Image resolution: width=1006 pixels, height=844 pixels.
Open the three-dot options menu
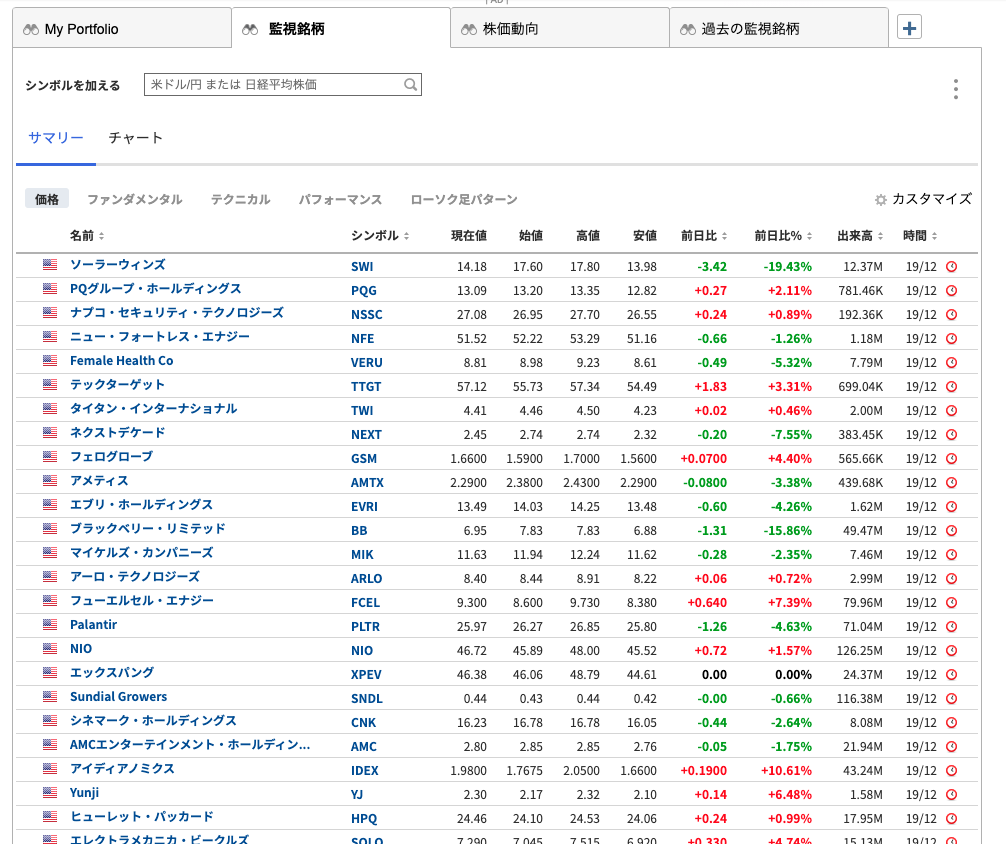coord(955,89)
